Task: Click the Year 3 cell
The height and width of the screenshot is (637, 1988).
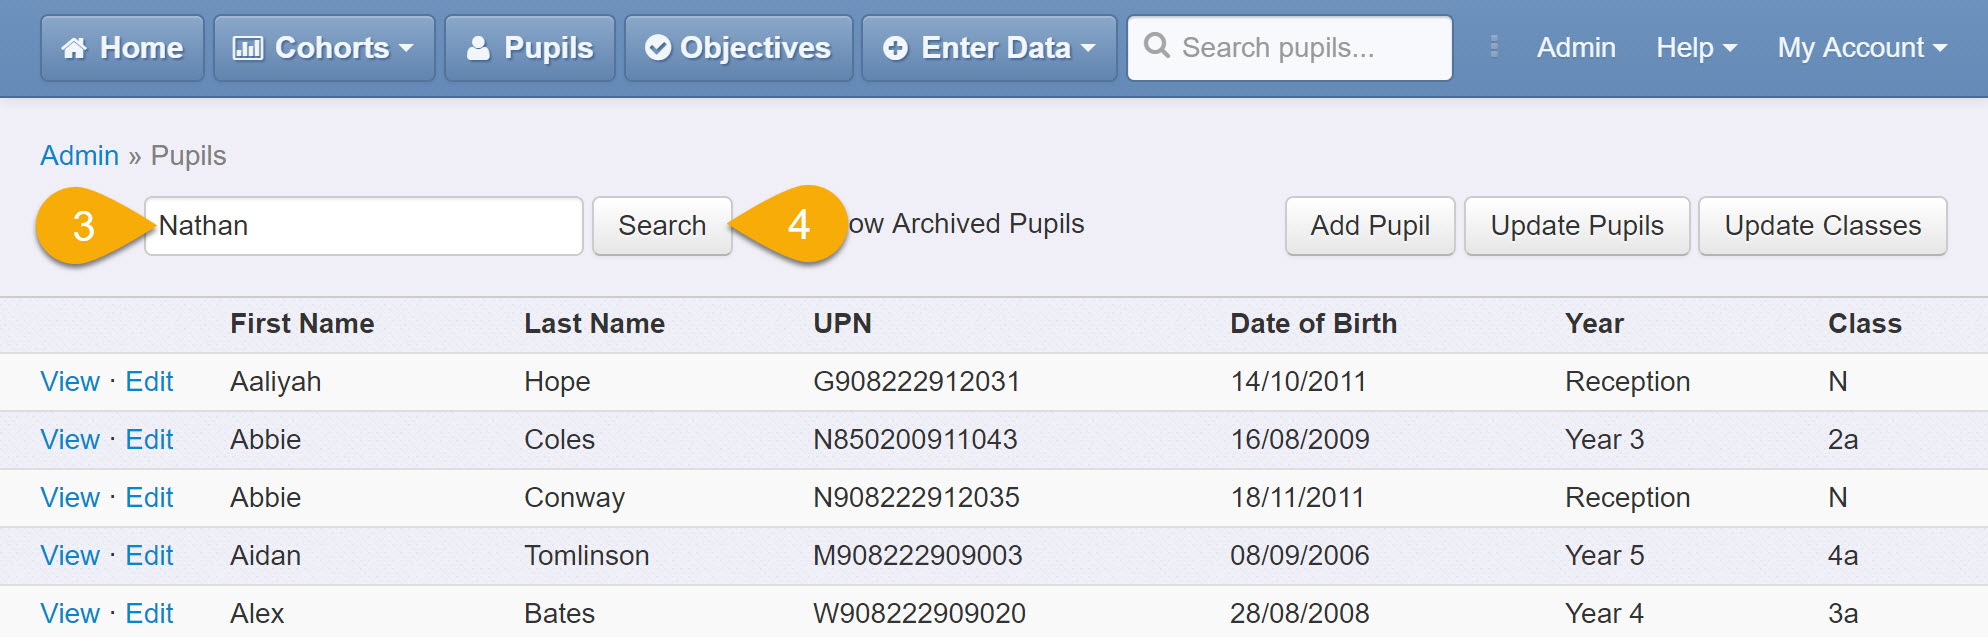Action: pos(1605,440)
